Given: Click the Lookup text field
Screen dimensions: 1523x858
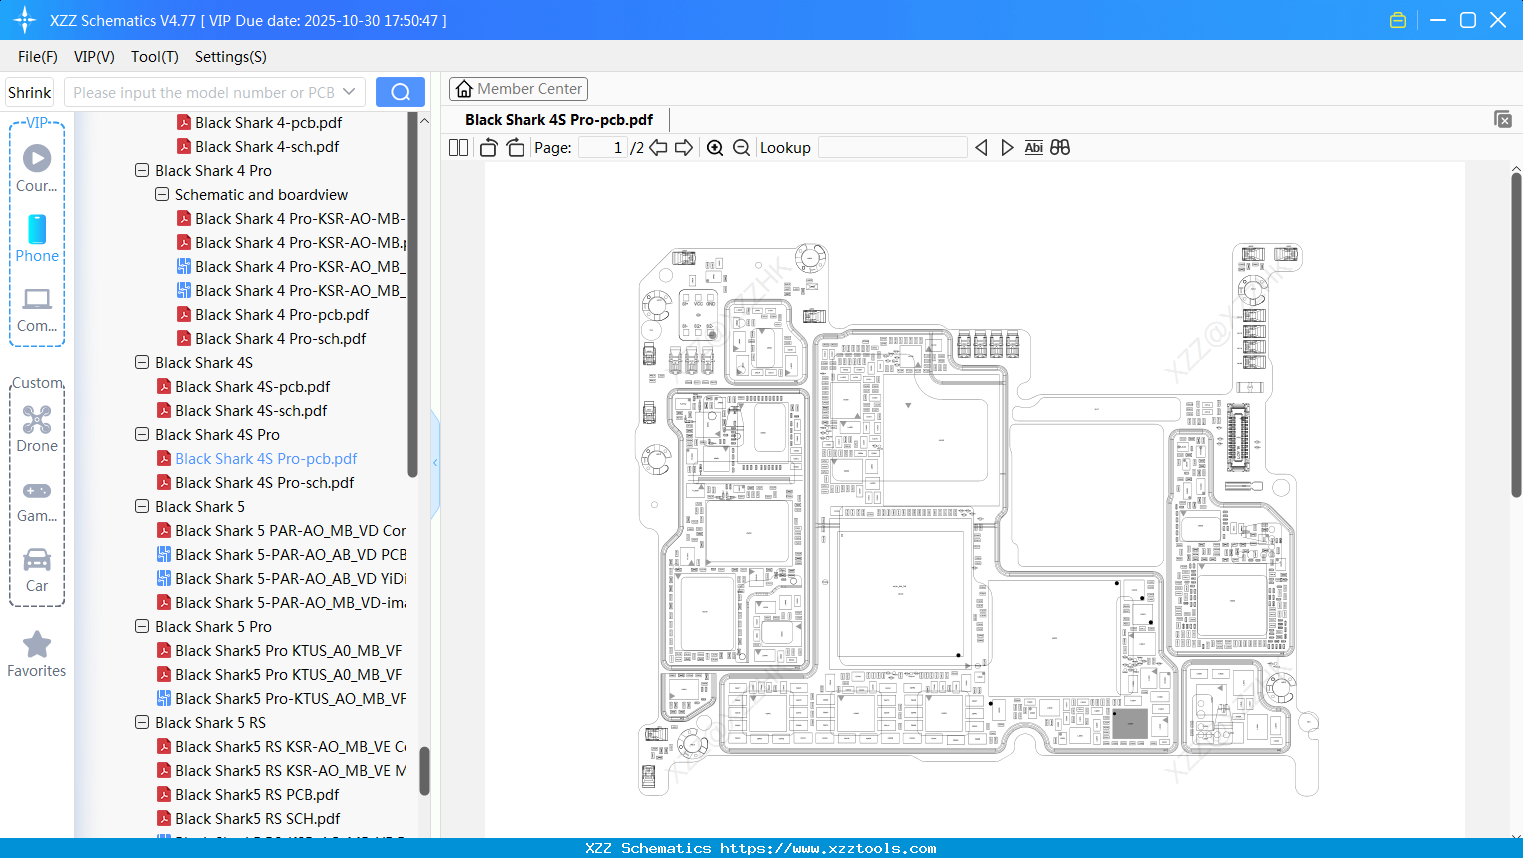Looking at the screenshot, I should tap(893, 148).
